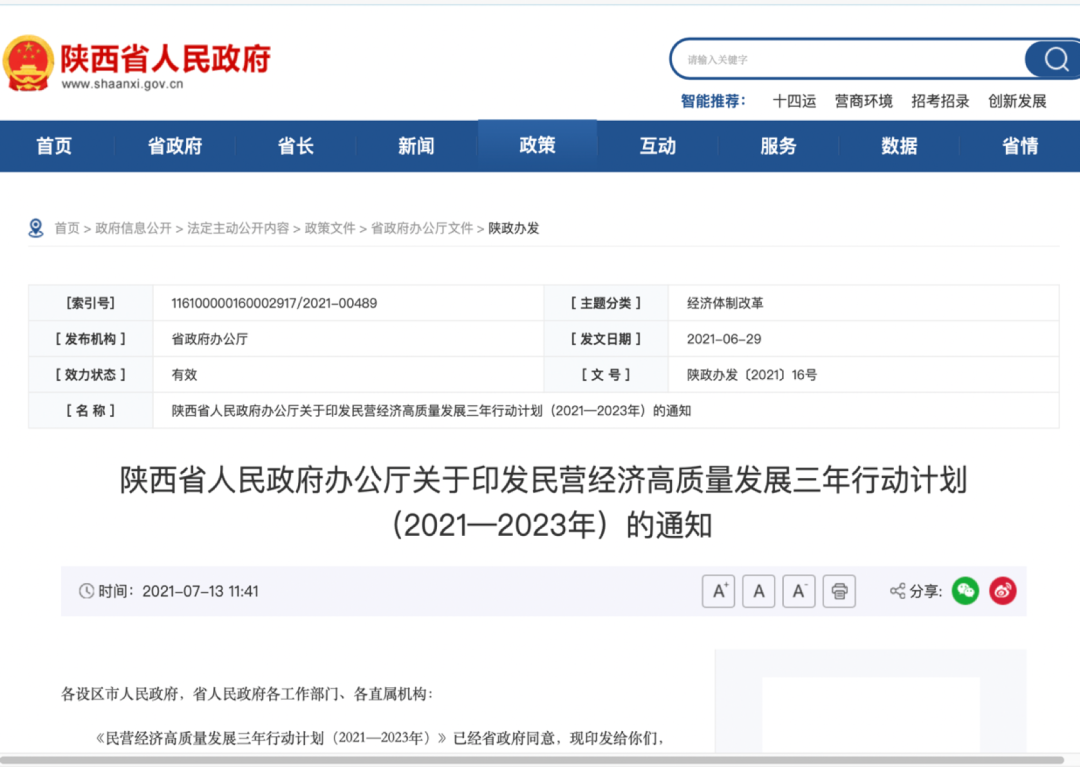Click the keyword search input field
This screenshot has height=767, width=1080.
850,60
